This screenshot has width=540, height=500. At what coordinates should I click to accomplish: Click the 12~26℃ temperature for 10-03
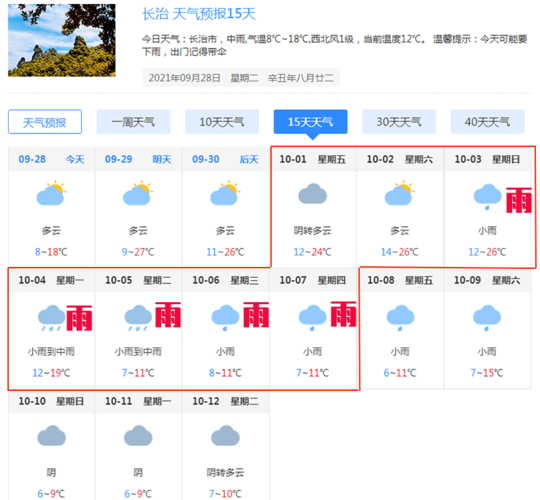pos(487,252)
